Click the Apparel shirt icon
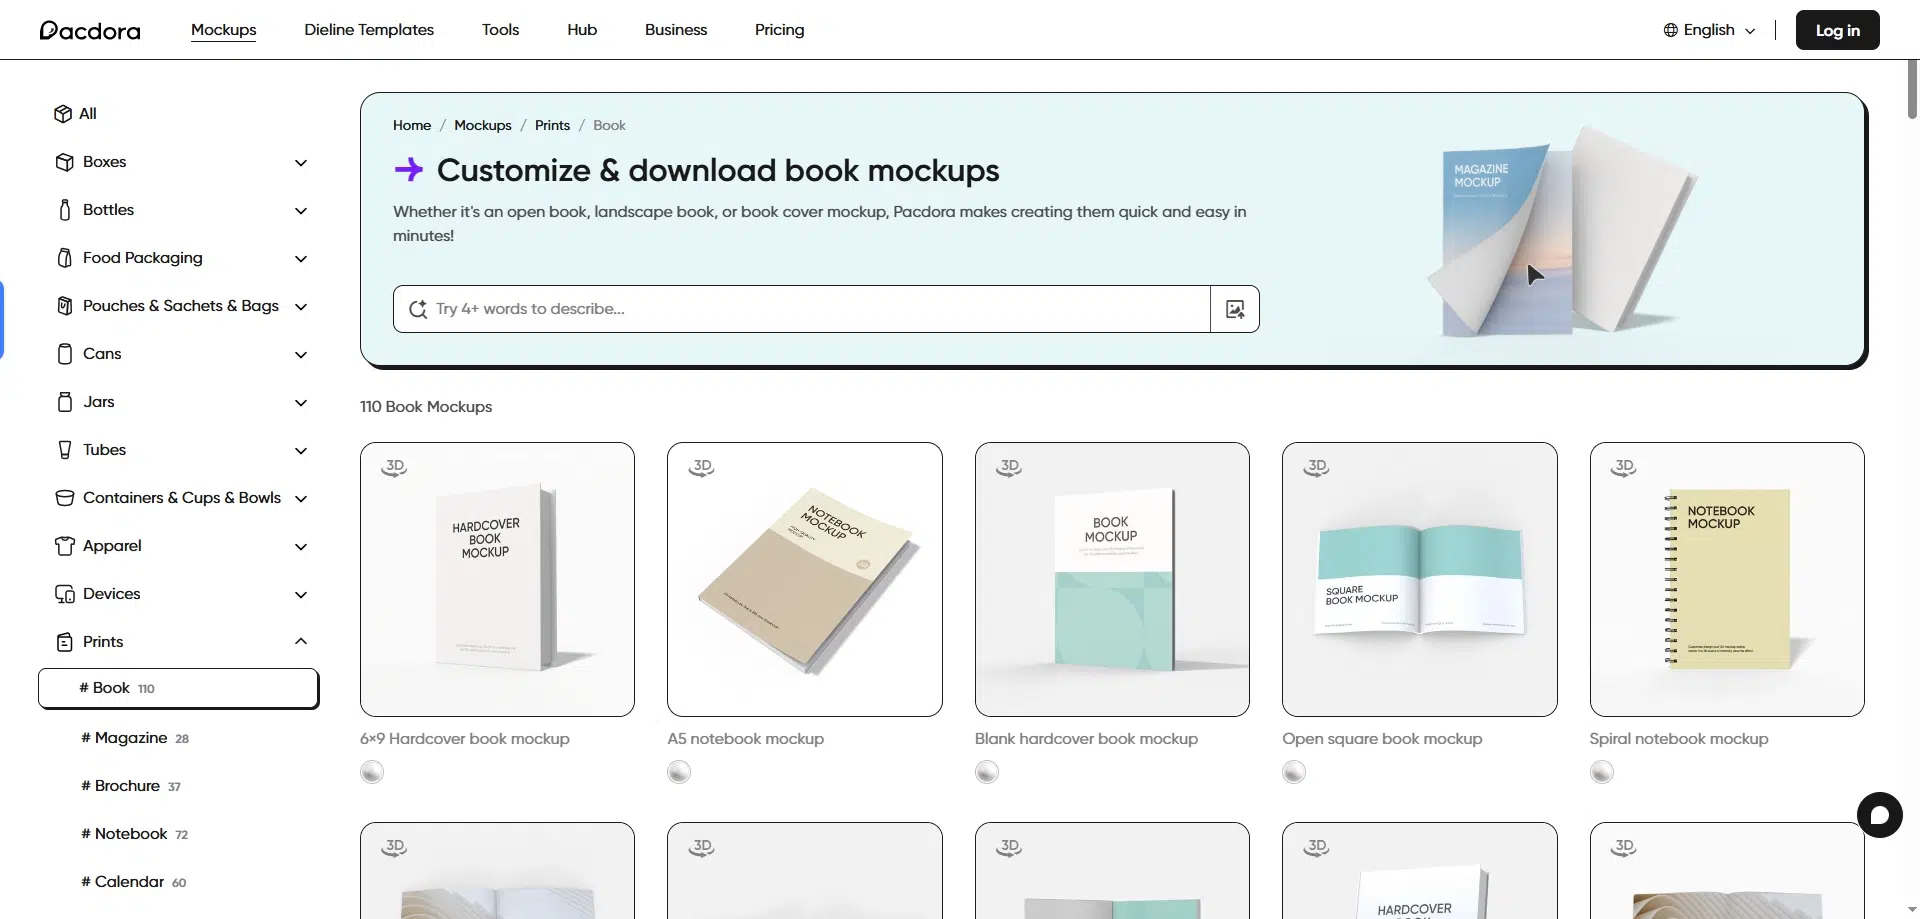 tap(65, 546)
